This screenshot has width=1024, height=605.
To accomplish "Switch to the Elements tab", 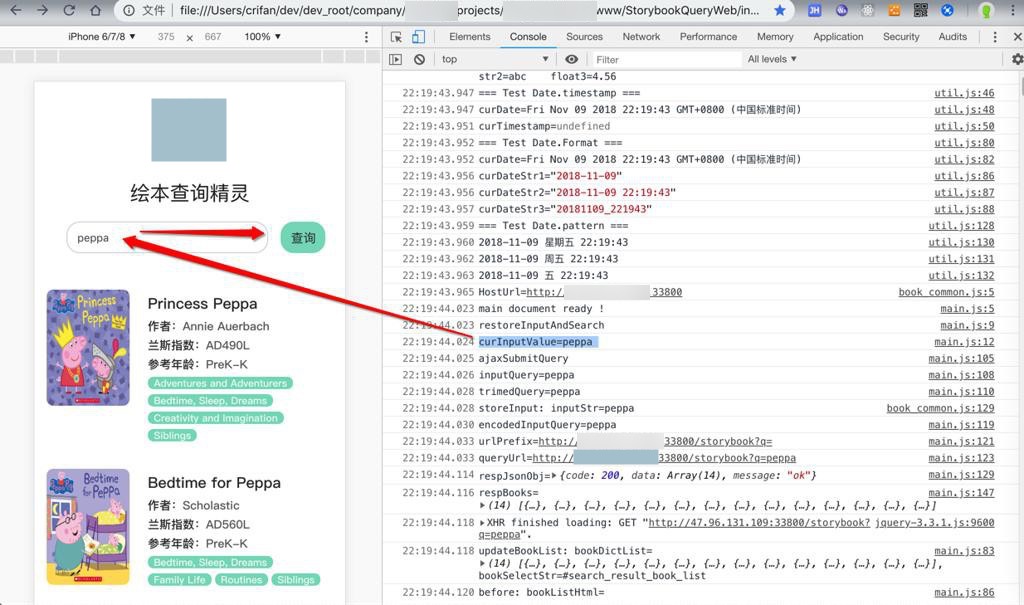I will tap(470, 37).
